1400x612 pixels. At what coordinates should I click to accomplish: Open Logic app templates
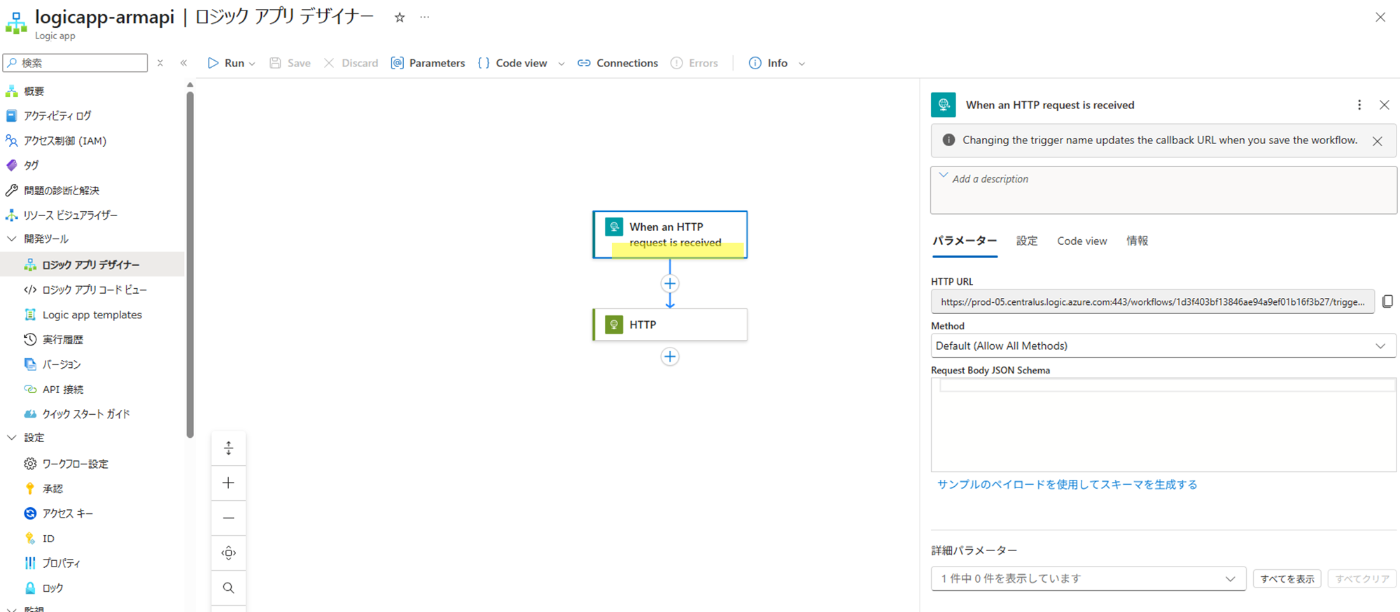tap(92, 315)
